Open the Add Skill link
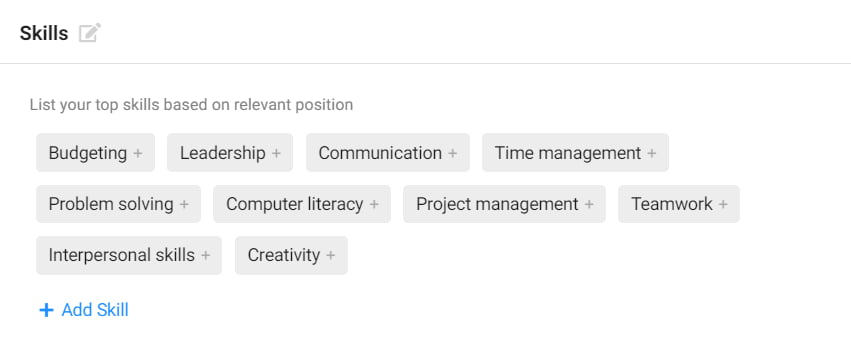This screenshot has width=851, height=360. point(84,310)
